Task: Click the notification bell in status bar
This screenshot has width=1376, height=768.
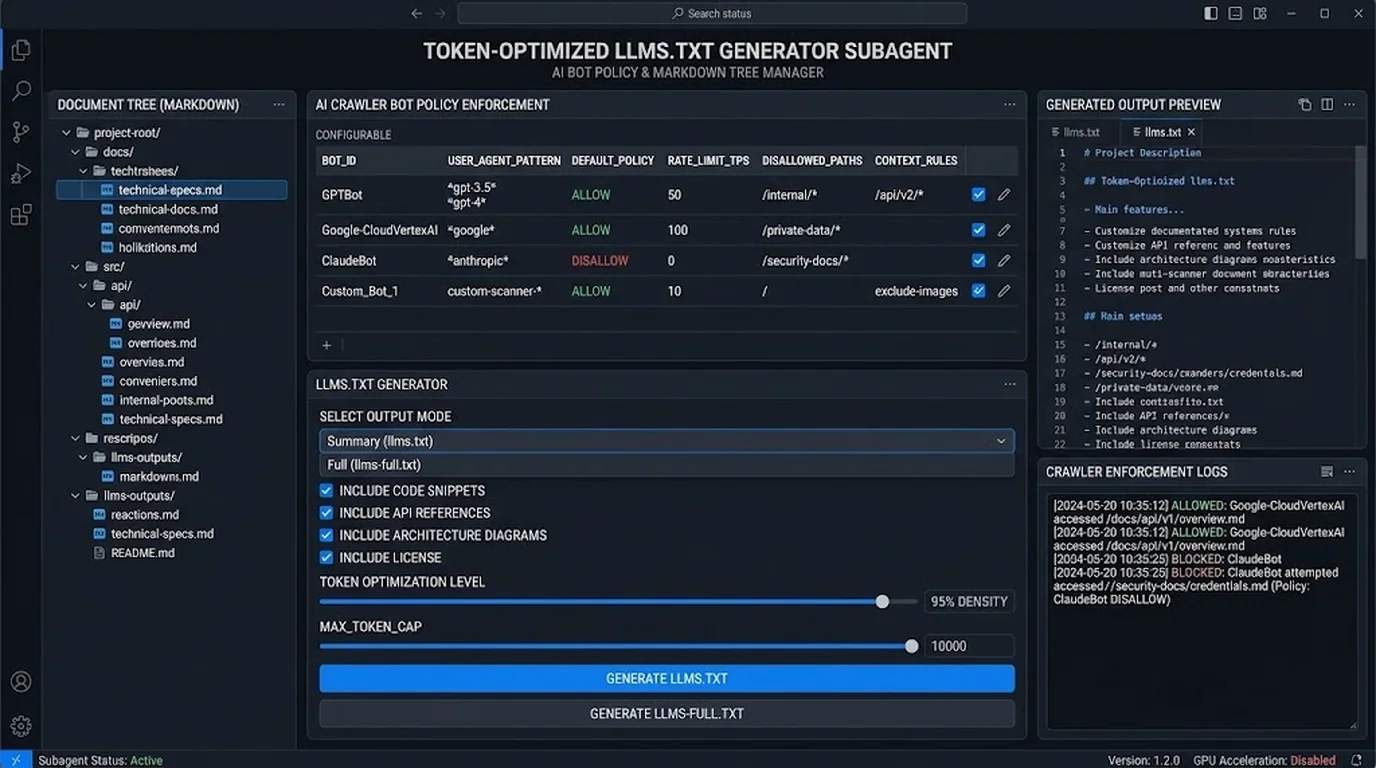Action: [x=1357, y=760]
